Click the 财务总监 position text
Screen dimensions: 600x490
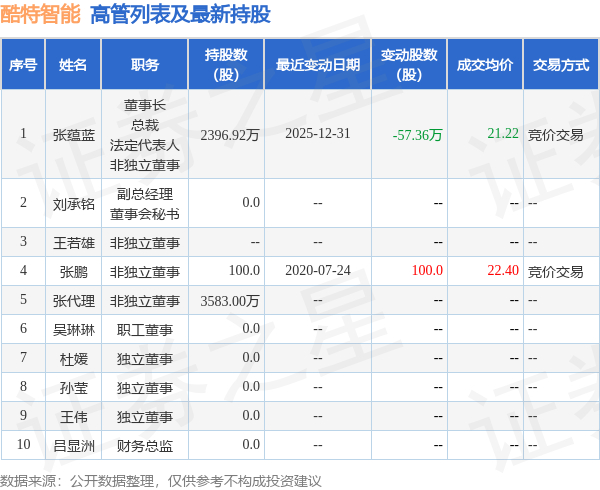(x=145, y=446)
